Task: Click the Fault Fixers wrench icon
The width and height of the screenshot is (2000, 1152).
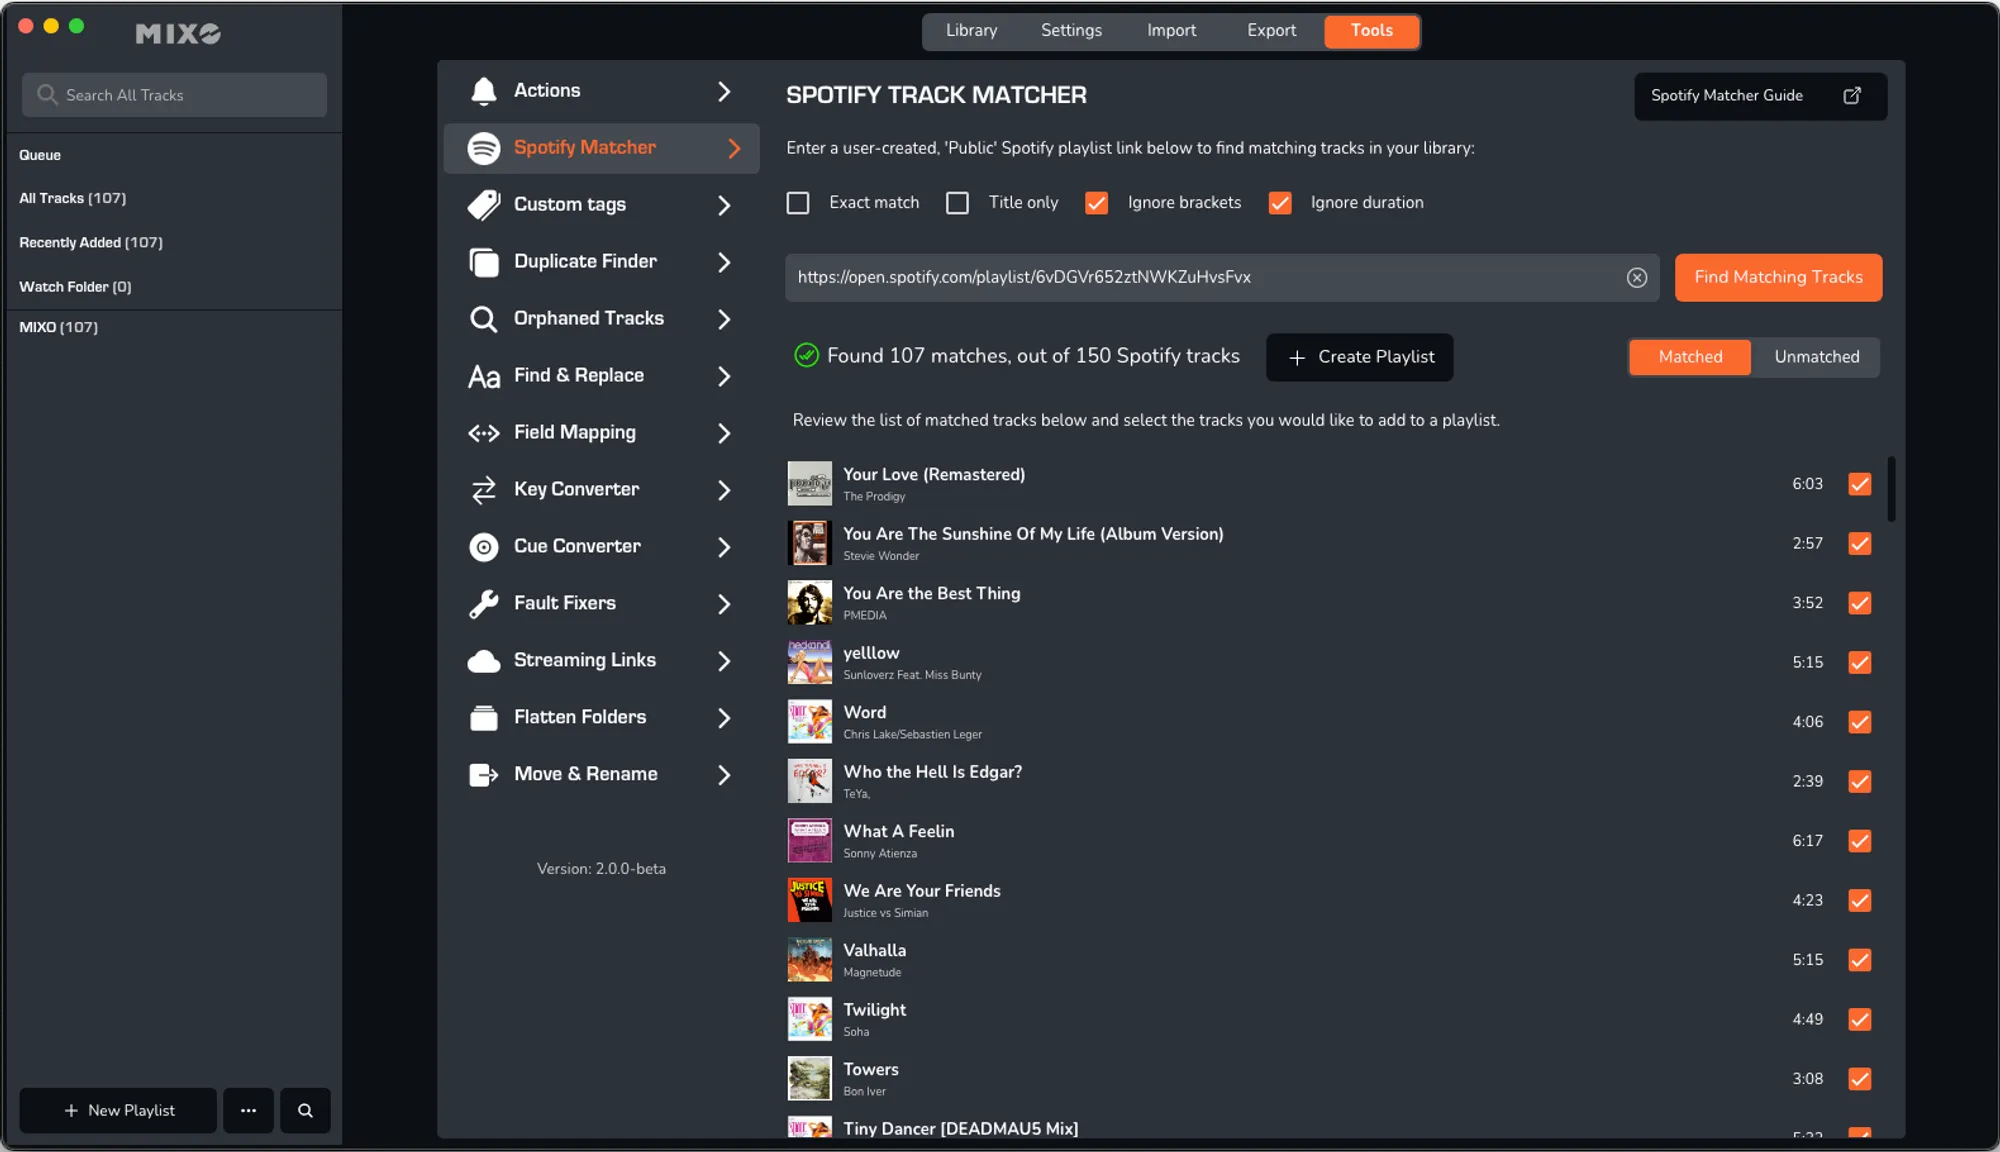Action: 484,603
